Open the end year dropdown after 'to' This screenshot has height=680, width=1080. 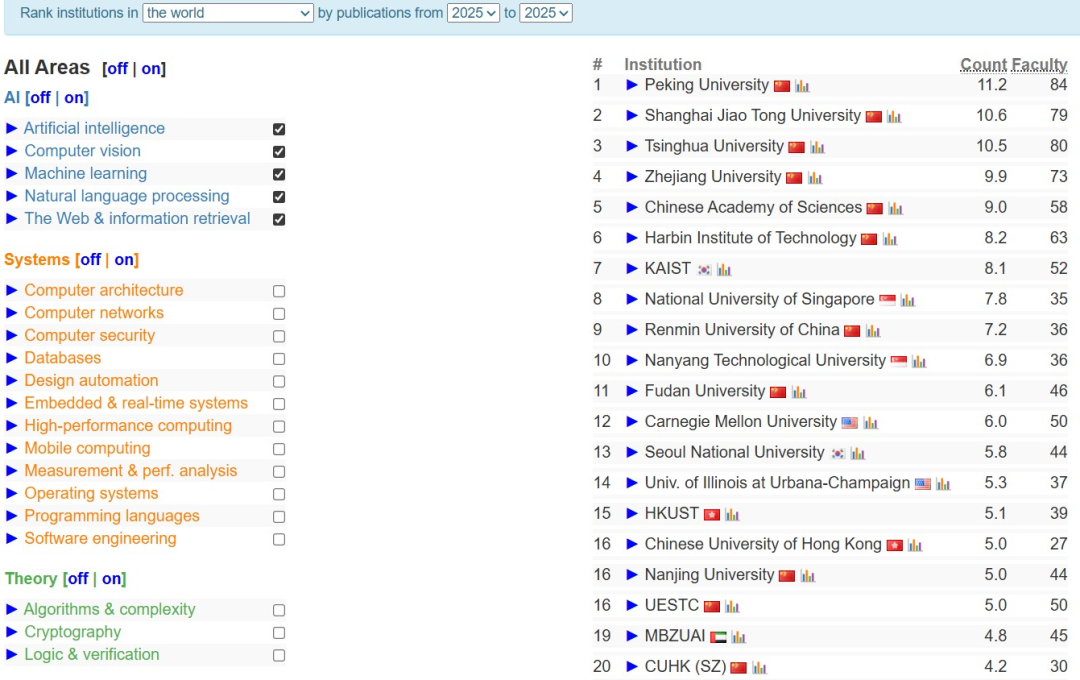[x=546, y=13]
